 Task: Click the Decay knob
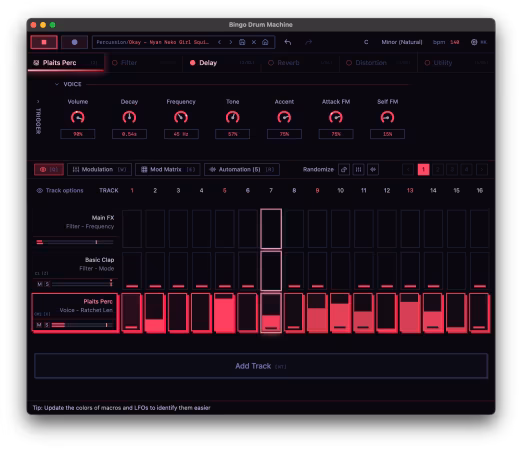pyautogui.click(x=129, y=117)
